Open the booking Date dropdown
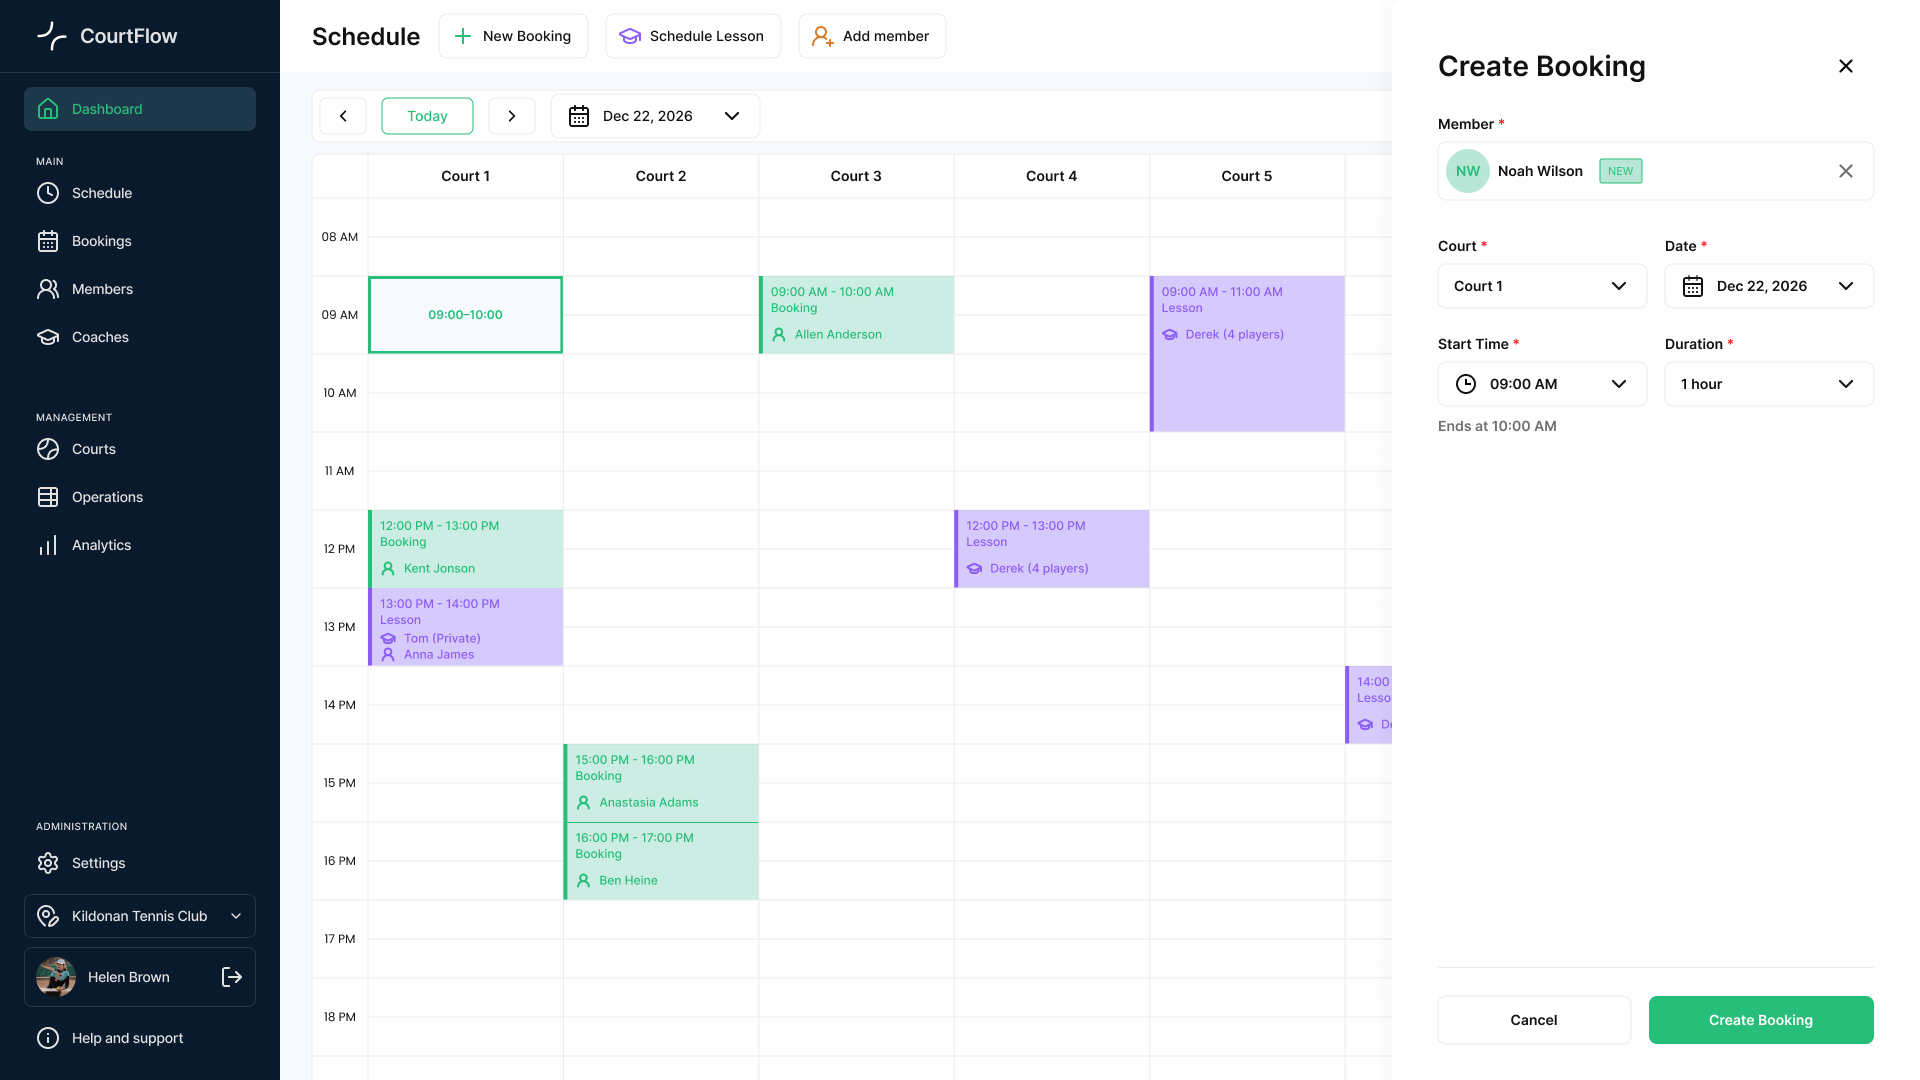The image size is (1920, 1080). tap(1769, 286)
